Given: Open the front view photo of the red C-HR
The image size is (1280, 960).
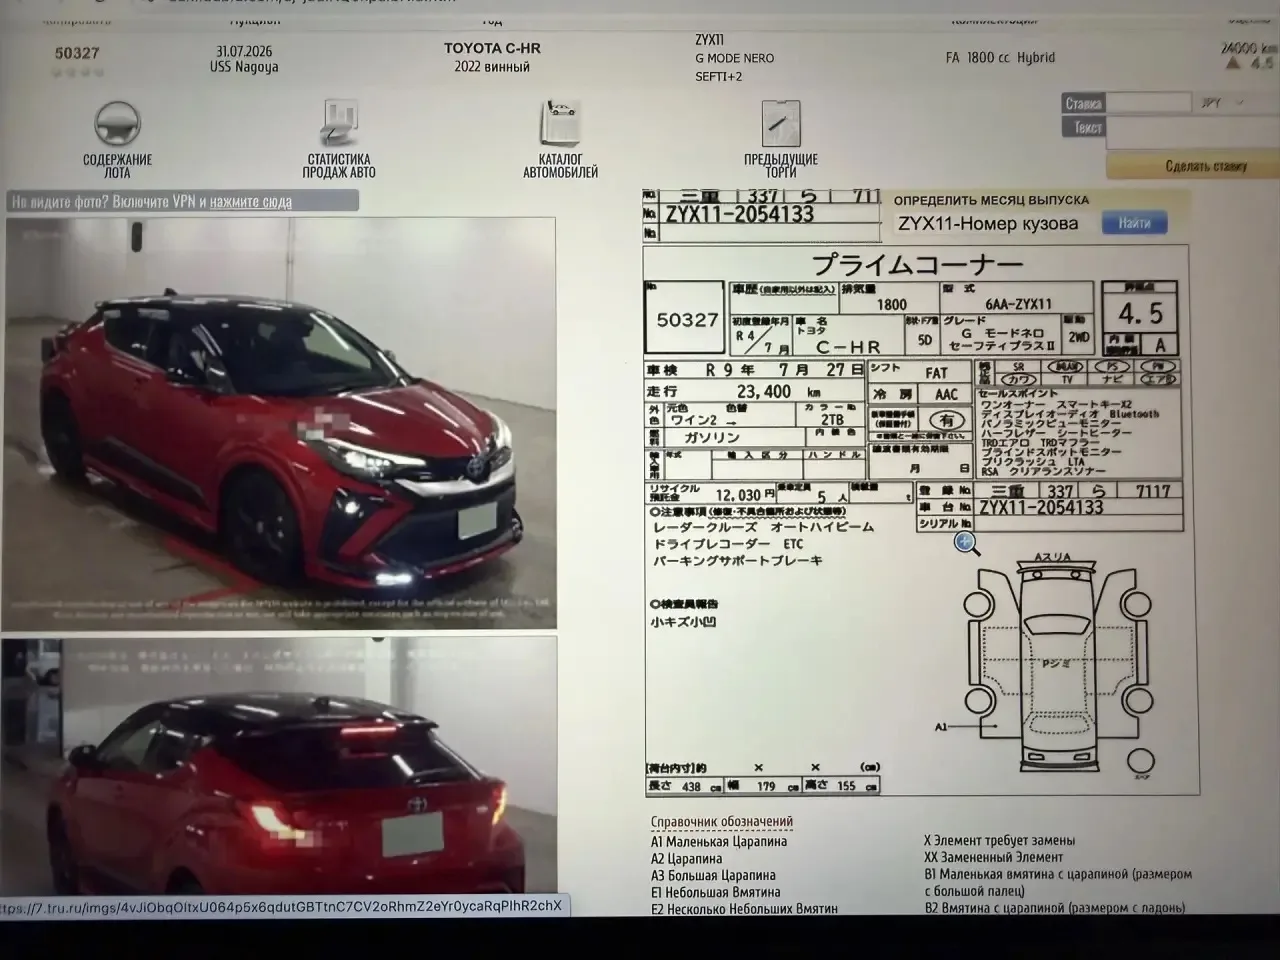Looking at the screenshot, I should [281, 423].
